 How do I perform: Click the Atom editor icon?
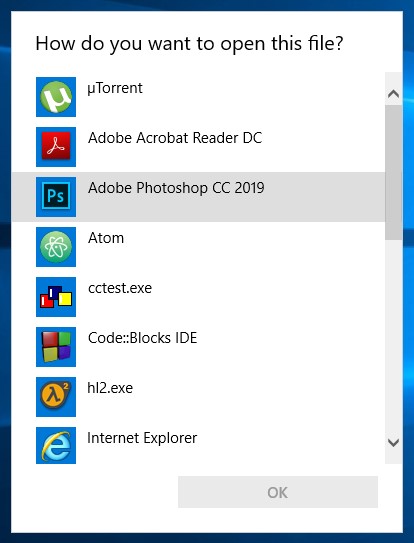pos(56,247)
